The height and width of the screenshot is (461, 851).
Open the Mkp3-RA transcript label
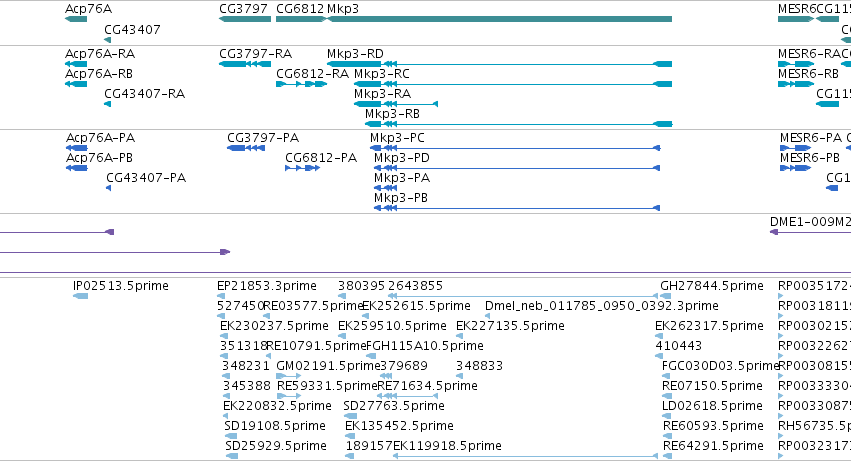coord(382,93)
